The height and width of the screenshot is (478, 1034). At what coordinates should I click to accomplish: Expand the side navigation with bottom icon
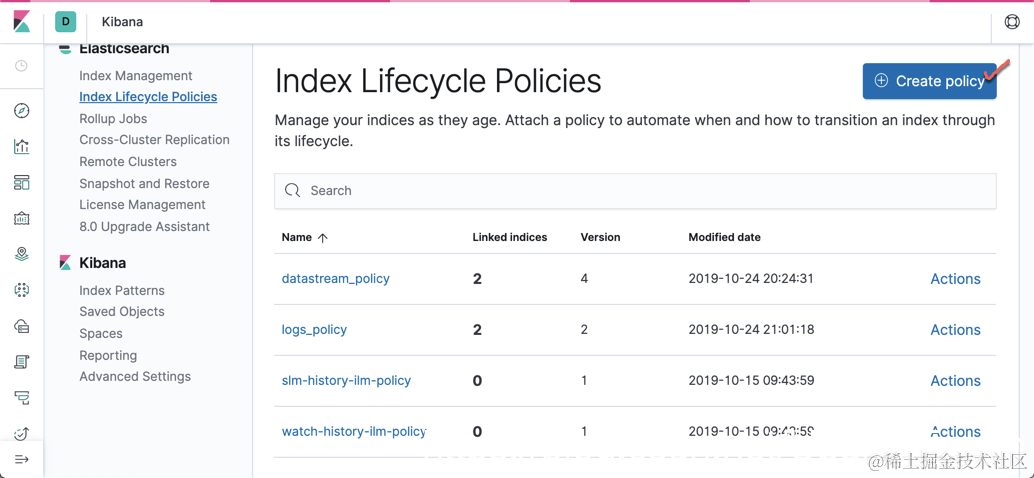point(22,459)
